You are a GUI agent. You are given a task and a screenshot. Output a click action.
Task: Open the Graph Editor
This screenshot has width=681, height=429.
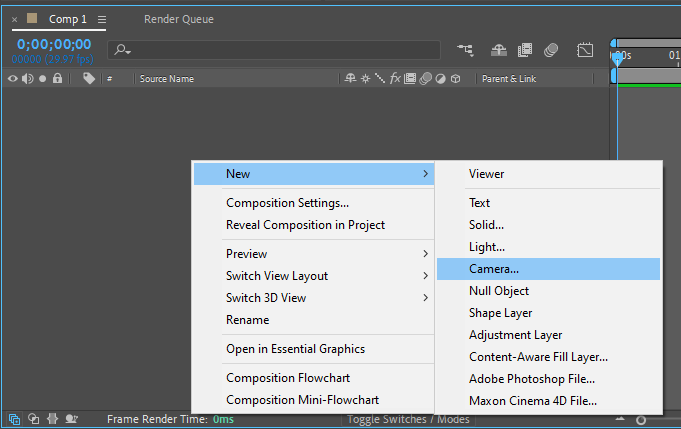(585, 49)
